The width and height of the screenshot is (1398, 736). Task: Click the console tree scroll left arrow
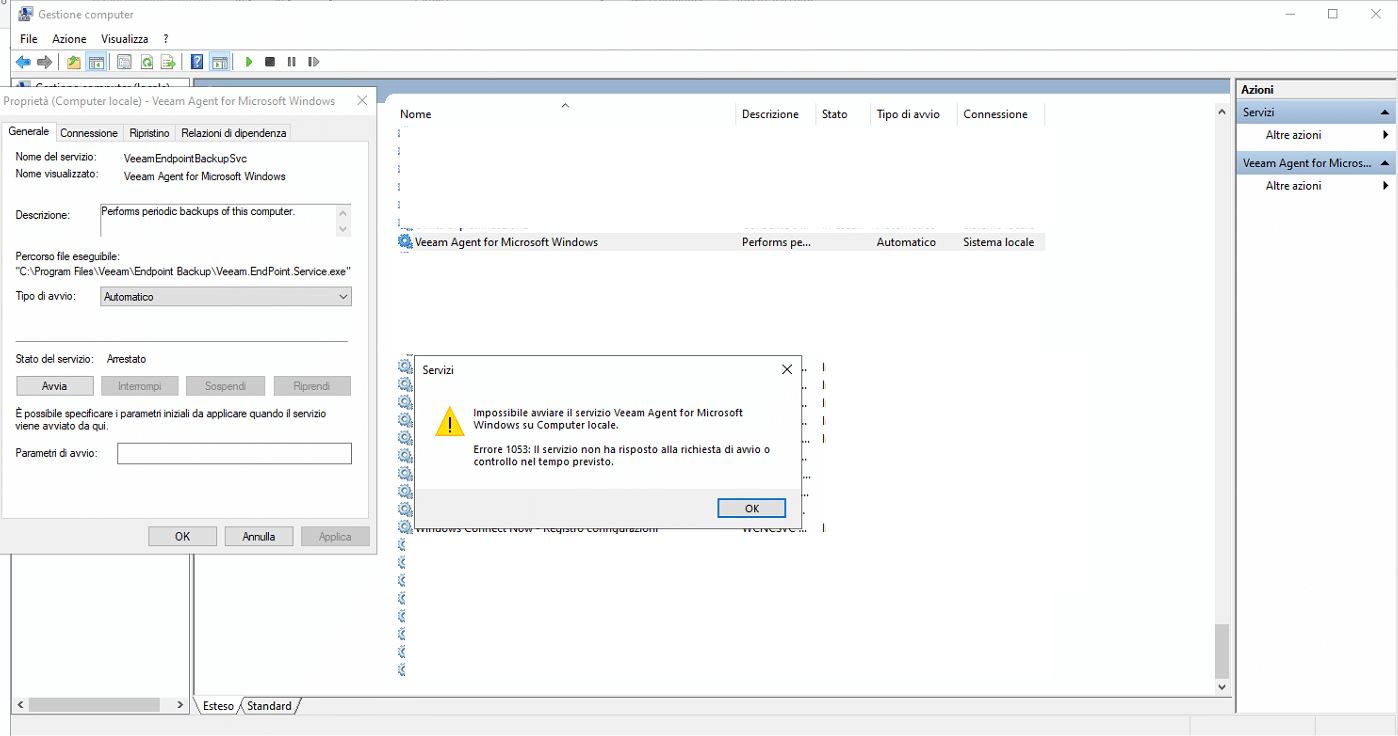(19, 705)
